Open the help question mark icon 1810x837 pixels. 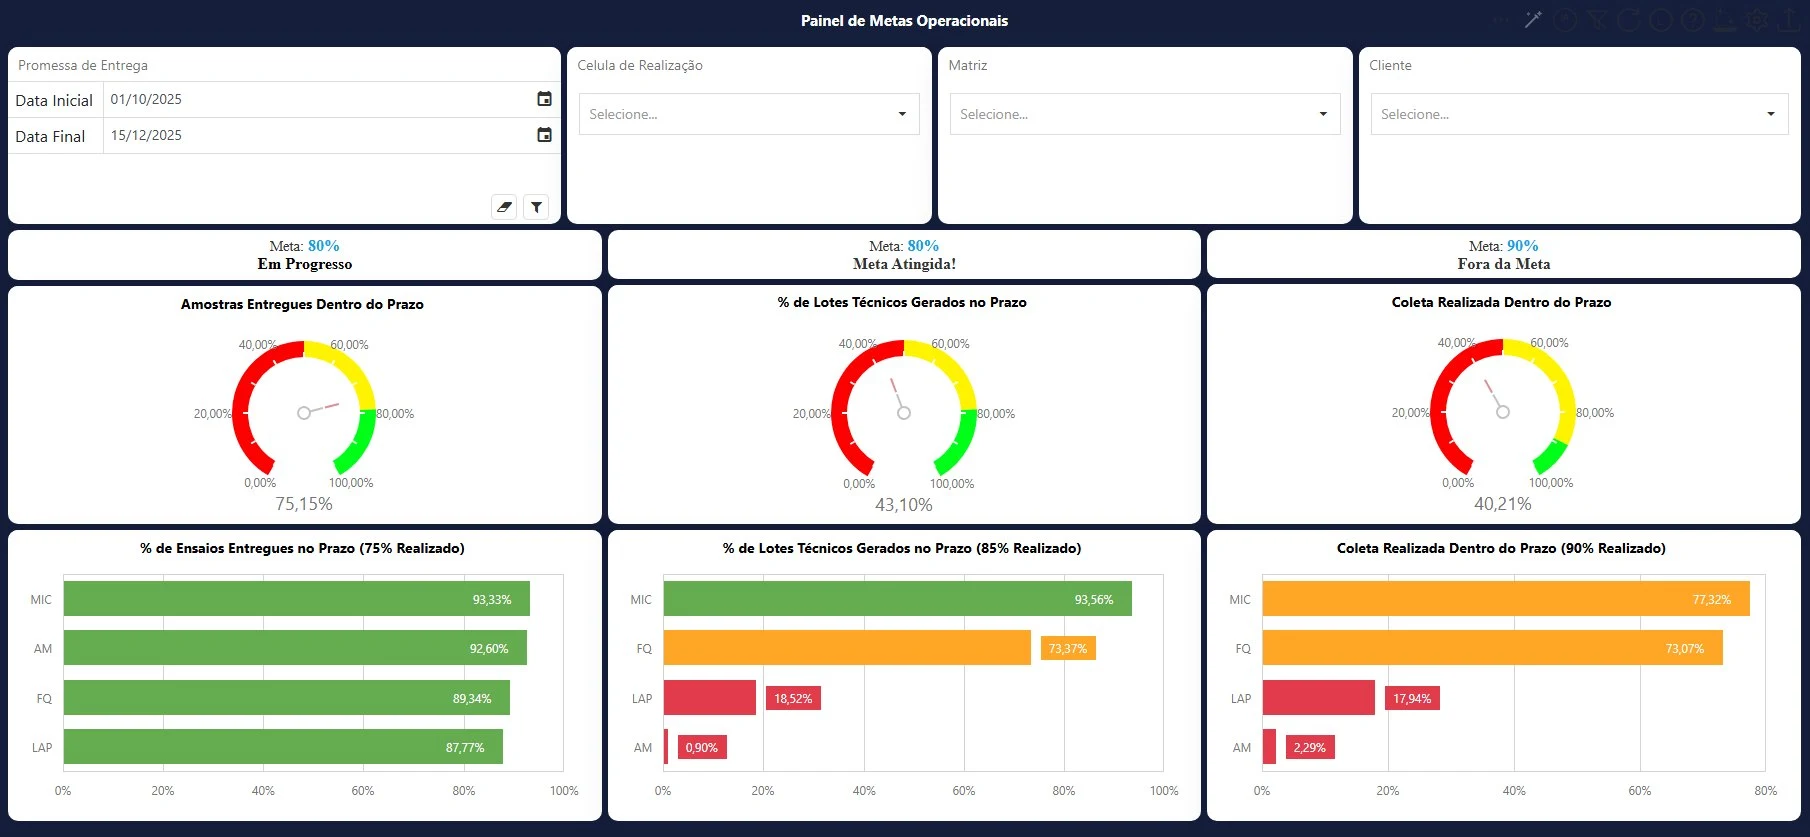click(1693, 20)
